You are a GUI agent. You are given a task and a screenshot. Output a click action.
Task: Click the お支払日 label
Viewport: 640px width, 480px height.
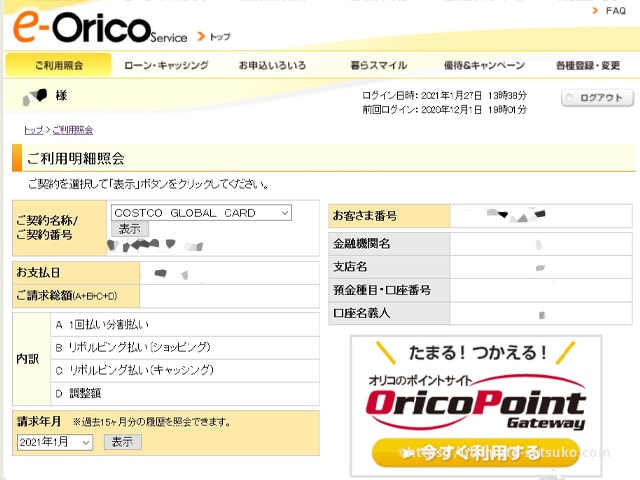pyautogui.click(x=38, y=273)
